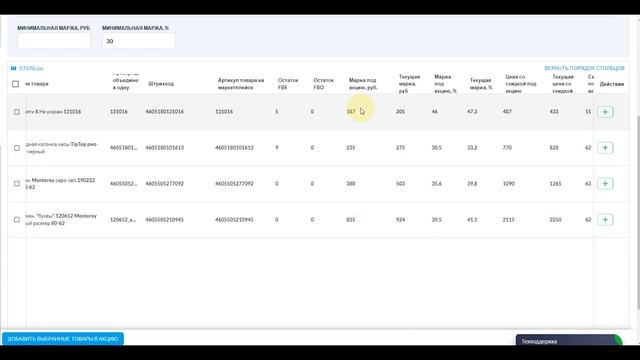Click promo price 407 in first row
This screenshot has width=640, height=360.
pos(507,112)
